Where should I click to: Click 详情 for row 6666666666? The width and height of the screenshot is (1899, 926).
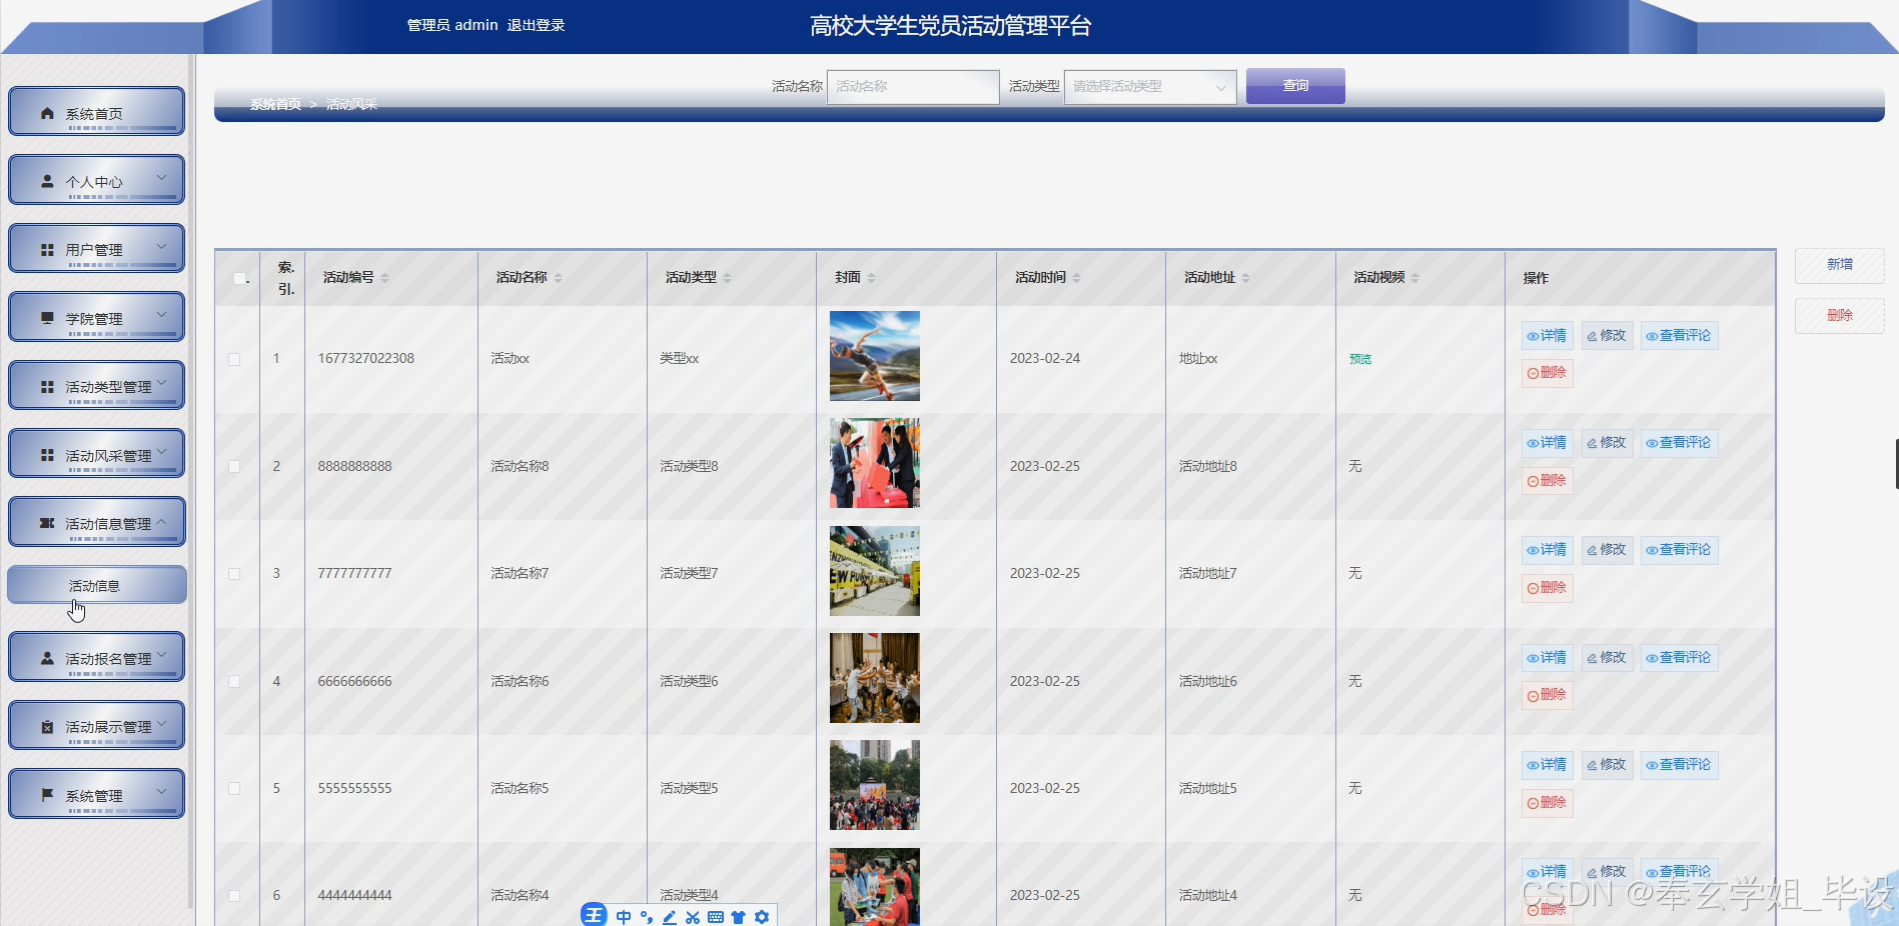[1547, 658]
